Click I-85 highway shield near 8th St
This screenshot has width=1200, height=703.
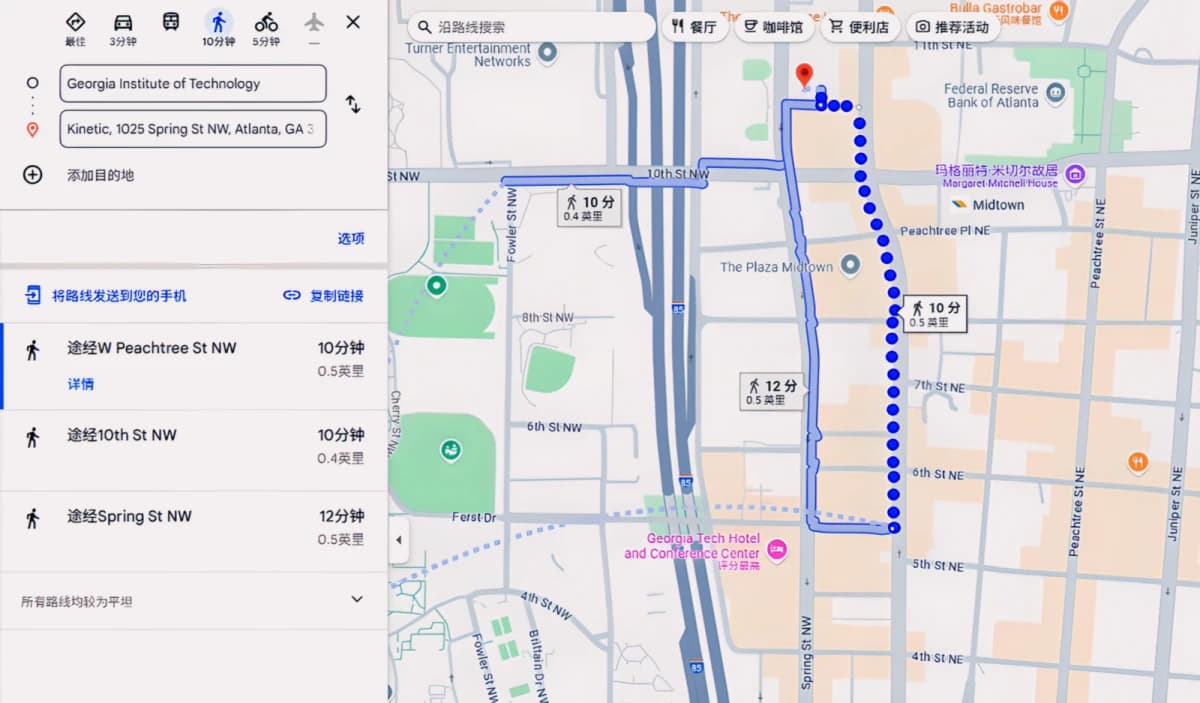(678, 311)
